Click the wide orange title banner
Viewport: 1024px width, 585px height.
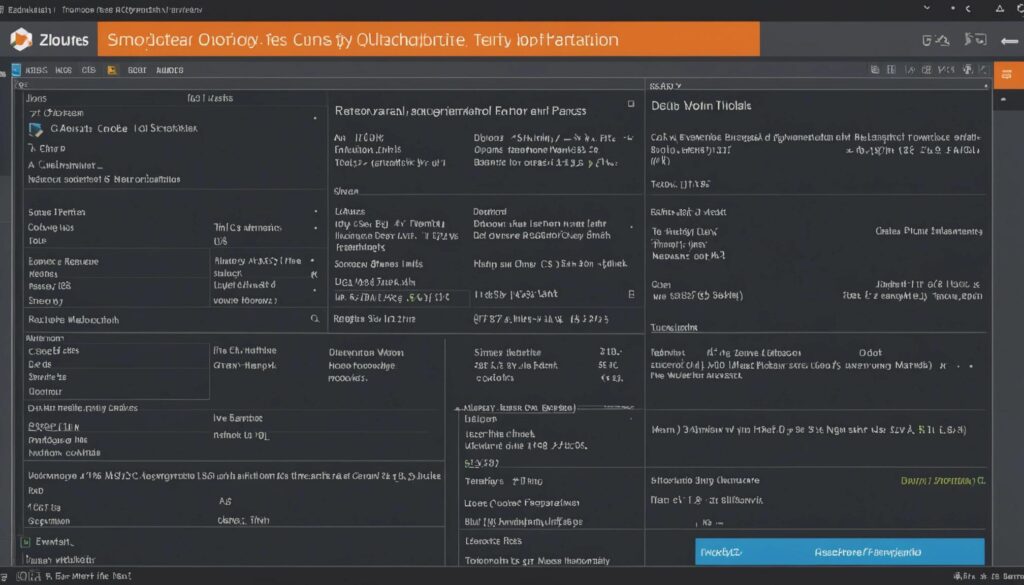pyautogui.click(x=428, y=39)
